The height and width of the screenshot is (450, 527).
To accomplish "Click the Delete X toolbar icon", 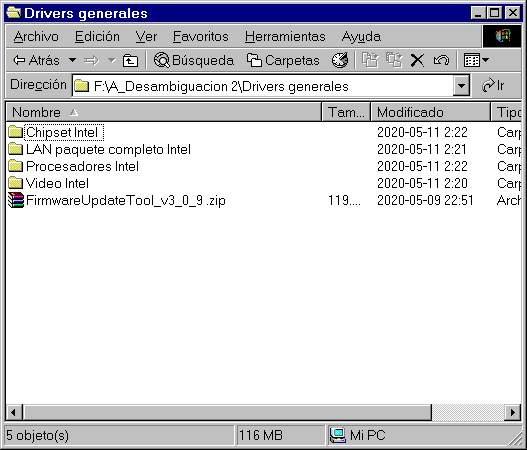I will click(417, 61).
